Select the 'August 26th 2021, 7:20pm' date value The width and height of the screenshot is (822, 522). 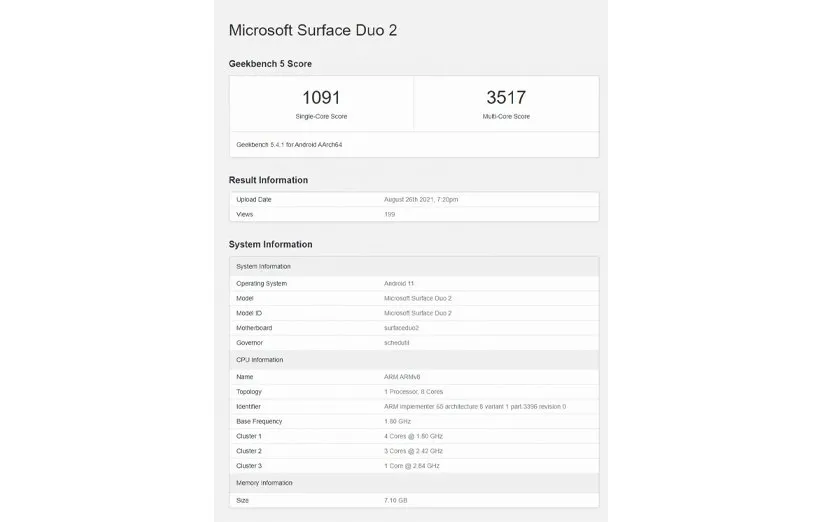pyautogui.click(x=421, y=200)
